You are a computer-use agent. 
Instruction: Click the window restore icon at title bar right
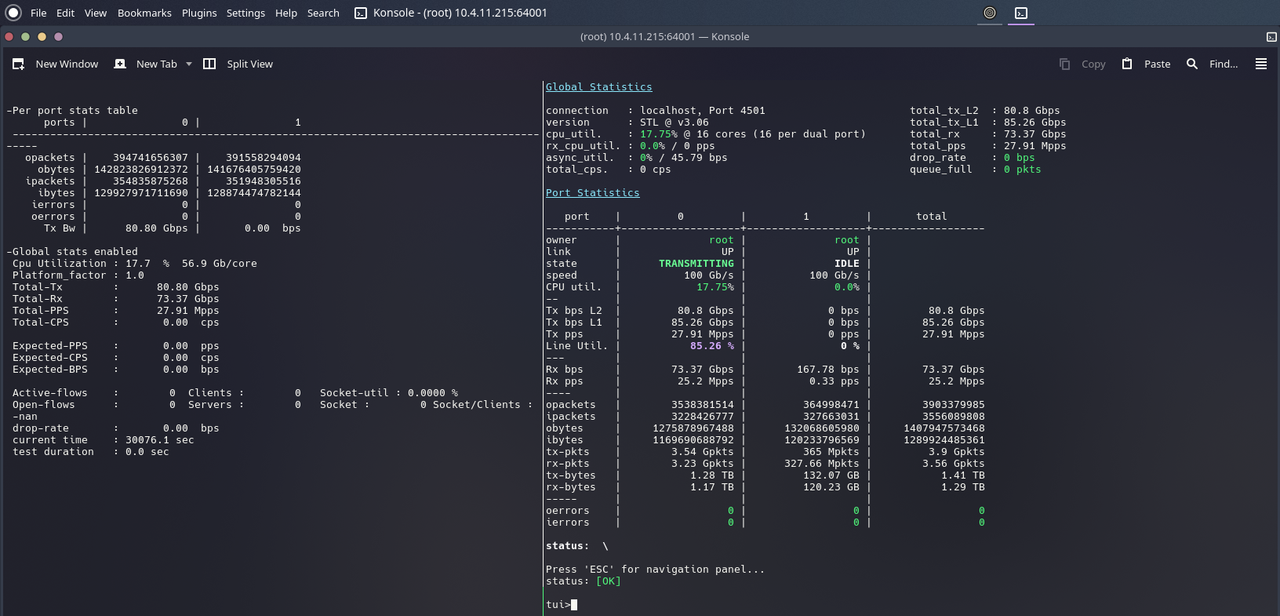(x=1271, y=37)
